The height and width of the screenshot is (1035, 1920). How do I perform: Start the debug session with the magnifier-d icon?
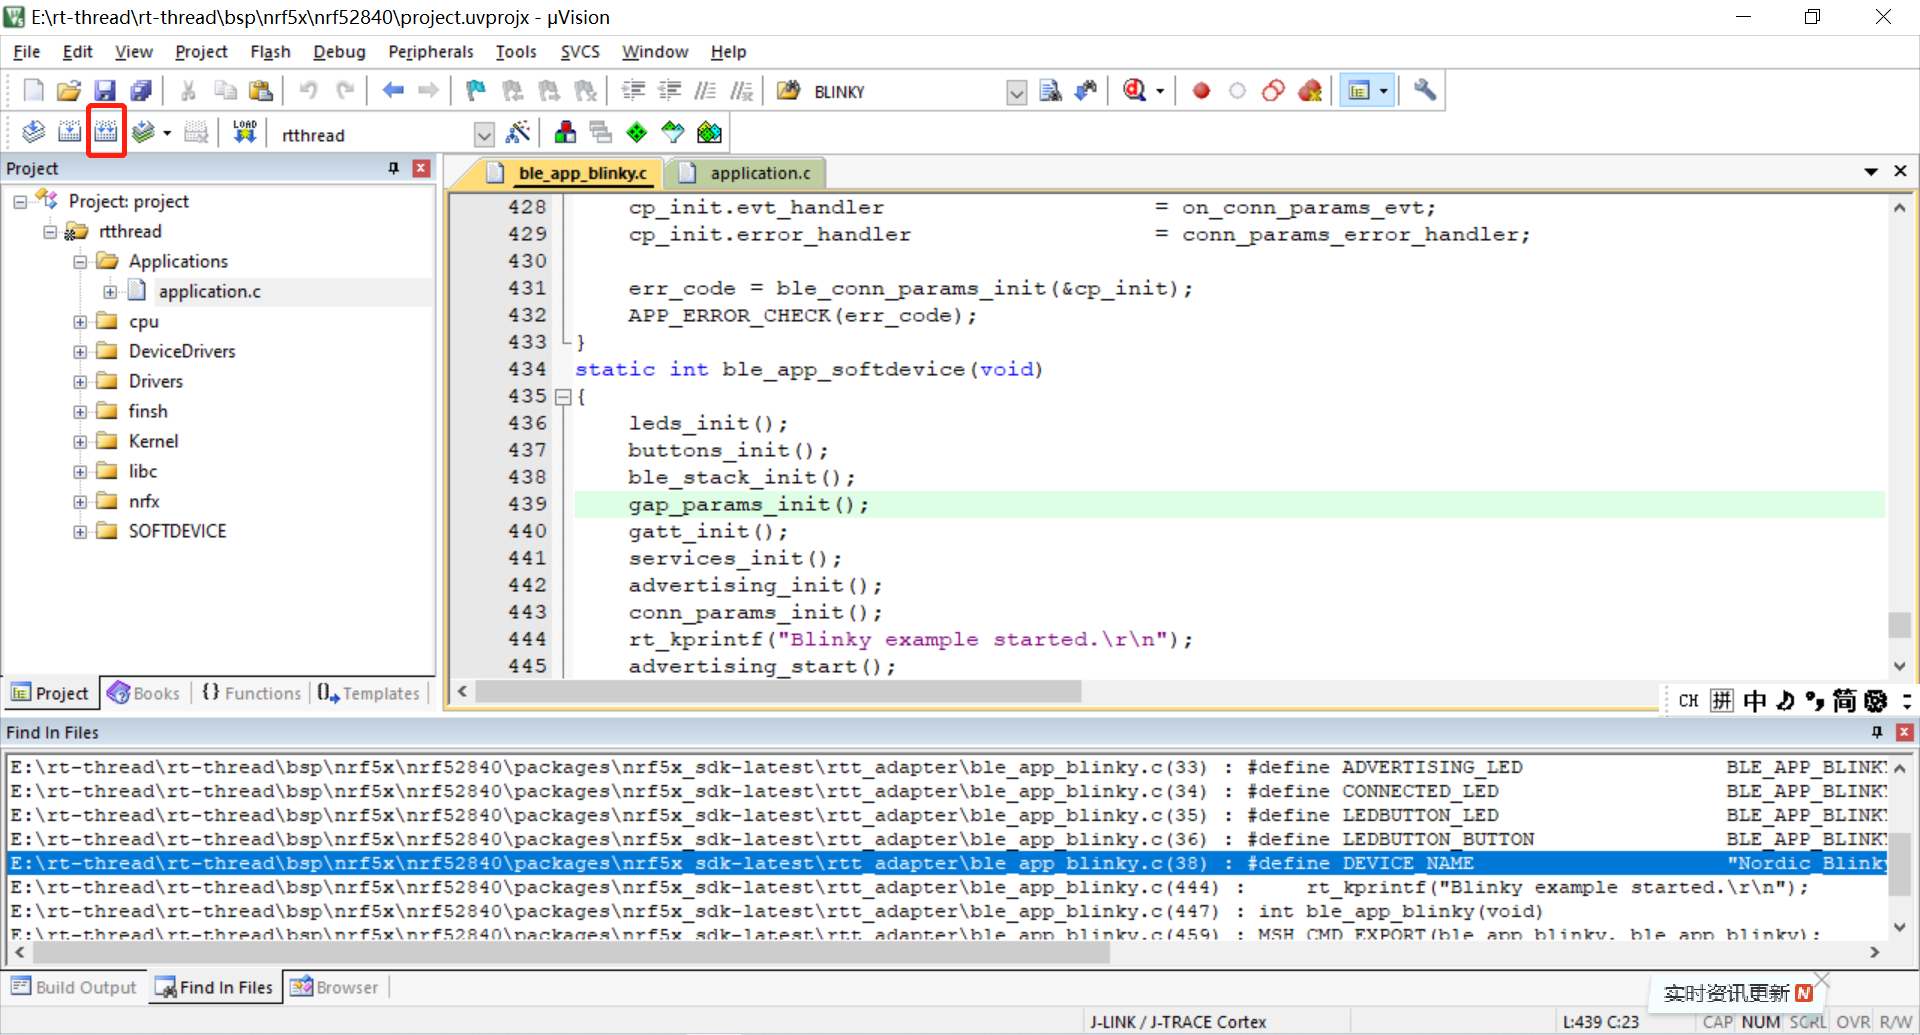[x=1134, y=91]
